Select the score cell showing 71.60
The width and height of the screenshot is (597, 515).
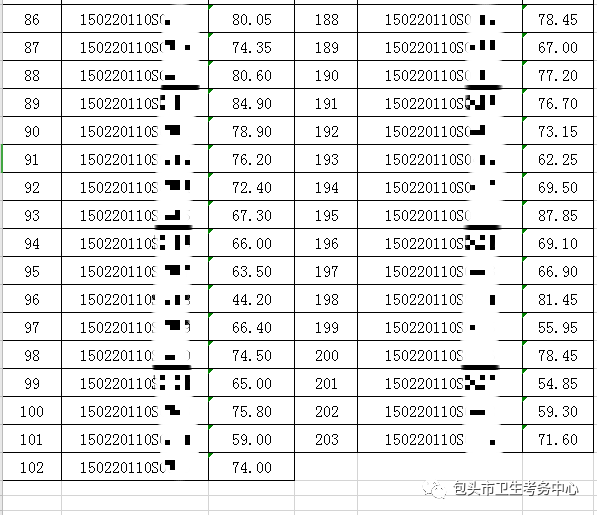click(557, 439)
